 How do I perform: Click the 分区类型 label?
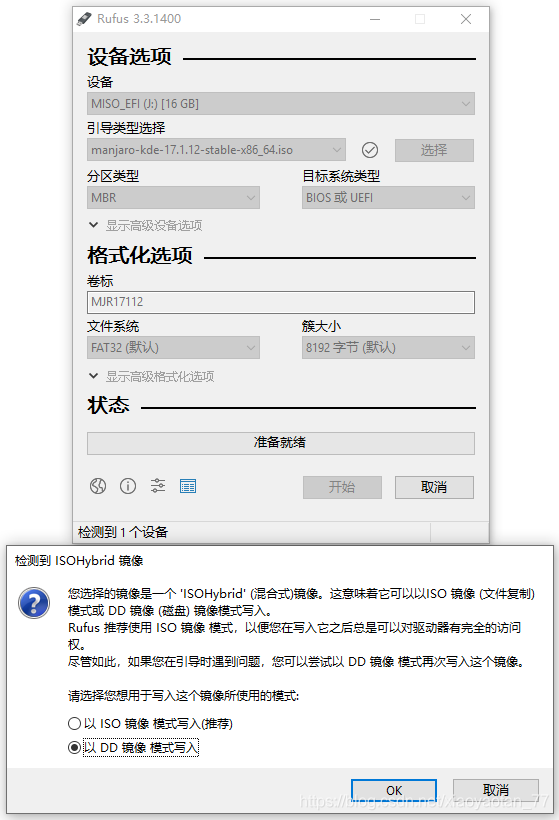(x=113, y=176)
